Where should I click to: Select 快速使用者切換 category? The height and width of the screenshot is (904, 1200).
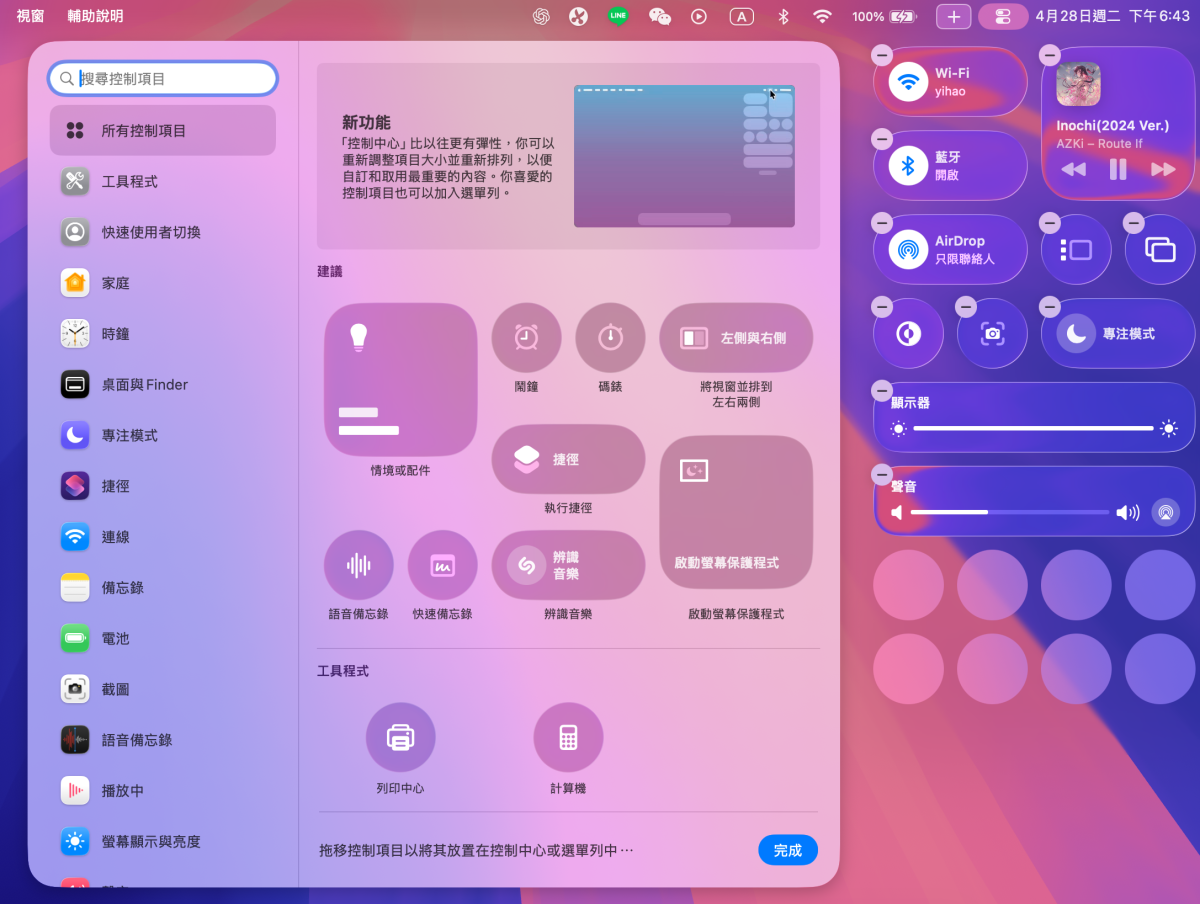(x=162, y=232)
